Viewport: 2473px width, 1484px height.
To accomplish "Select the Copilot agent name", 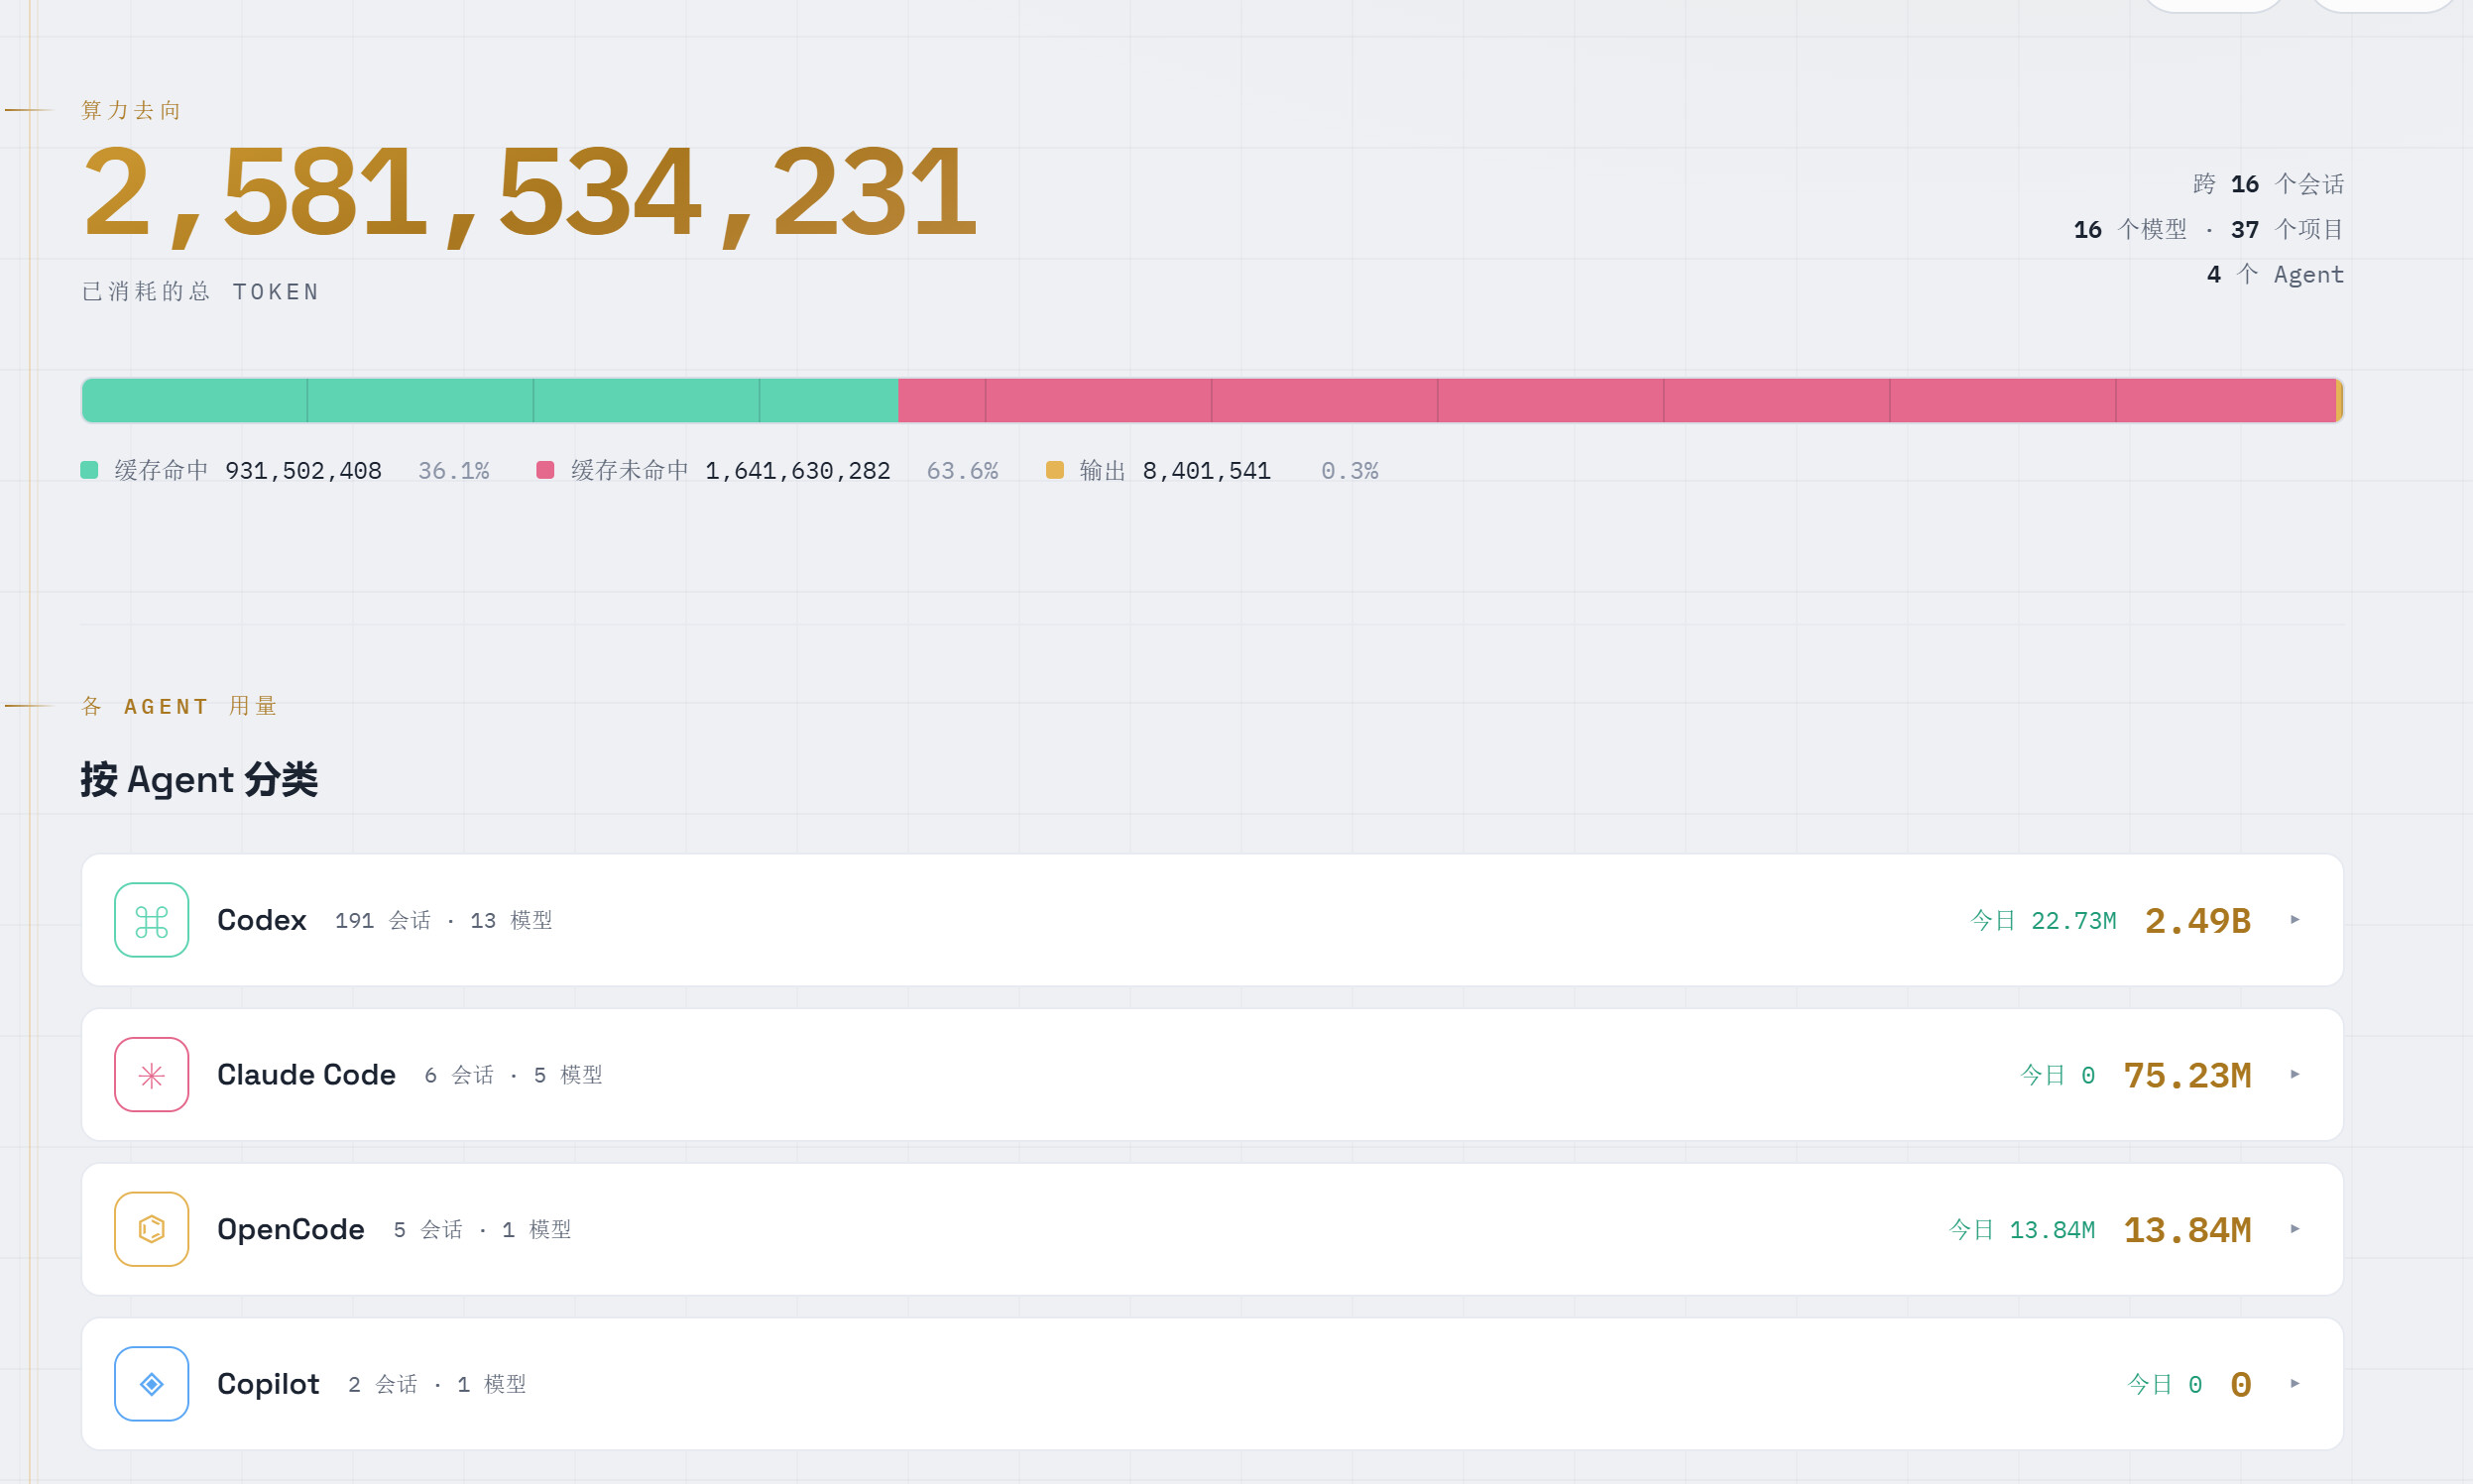I will 268,1384.
